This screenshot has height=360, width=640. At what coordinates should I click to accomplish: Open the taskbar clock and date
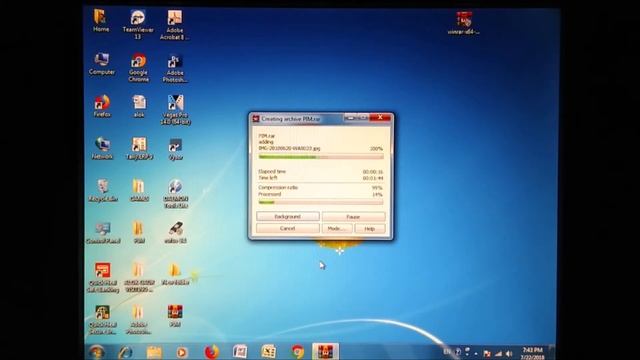tap(533, 353)
